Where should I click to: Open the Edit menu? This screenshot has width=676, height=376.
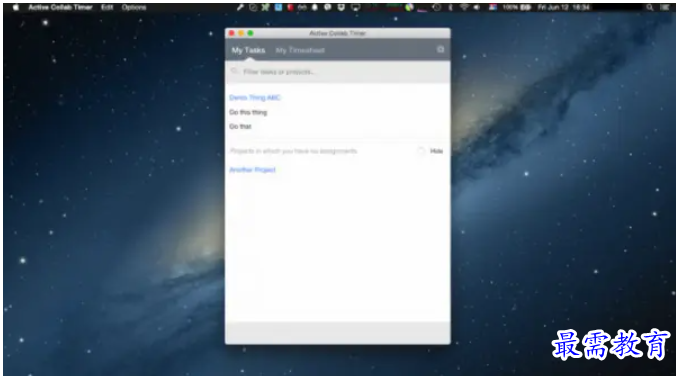point(107,7)
